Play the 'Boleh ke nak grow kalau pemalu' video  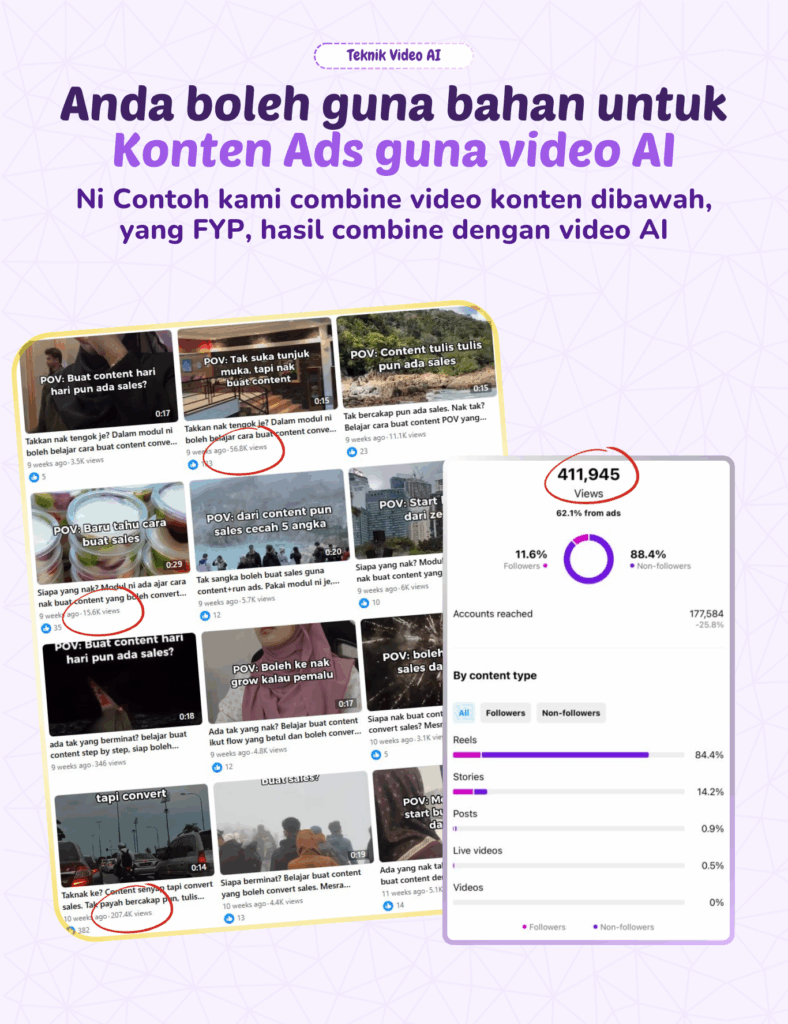pos(280,668)
